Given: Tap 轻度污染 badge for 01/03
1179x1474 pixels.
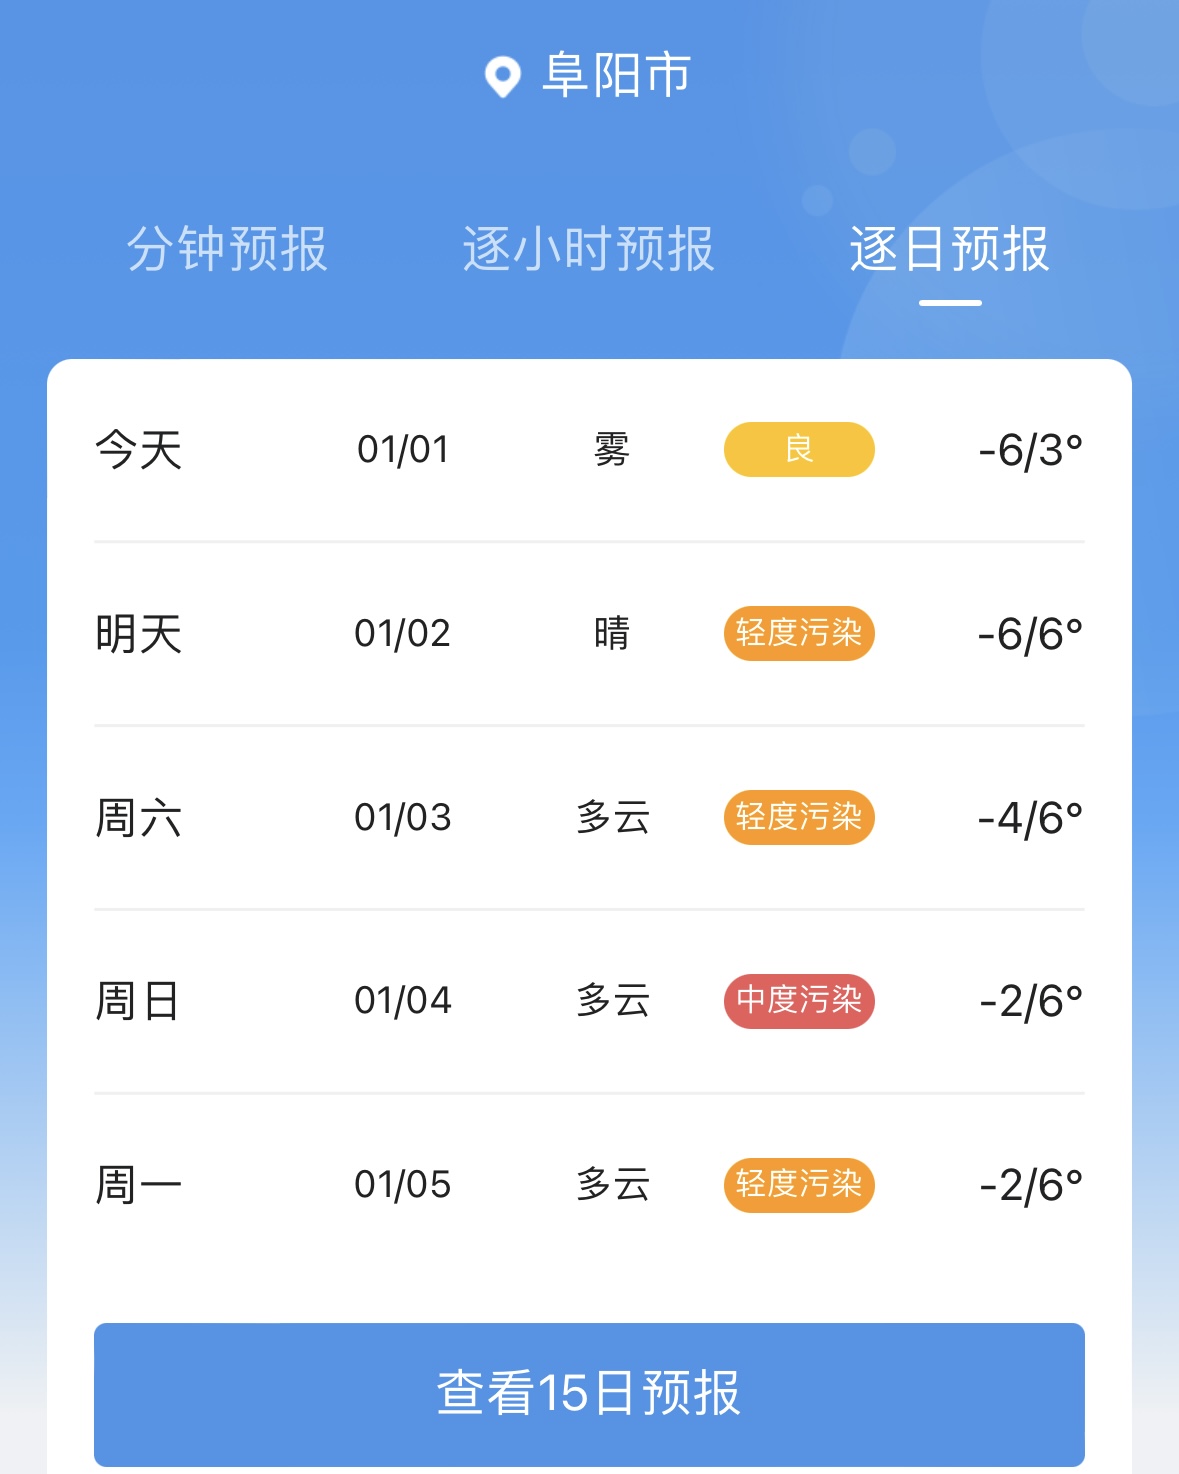Looking at the screenshot, I should tap(799, 817).
